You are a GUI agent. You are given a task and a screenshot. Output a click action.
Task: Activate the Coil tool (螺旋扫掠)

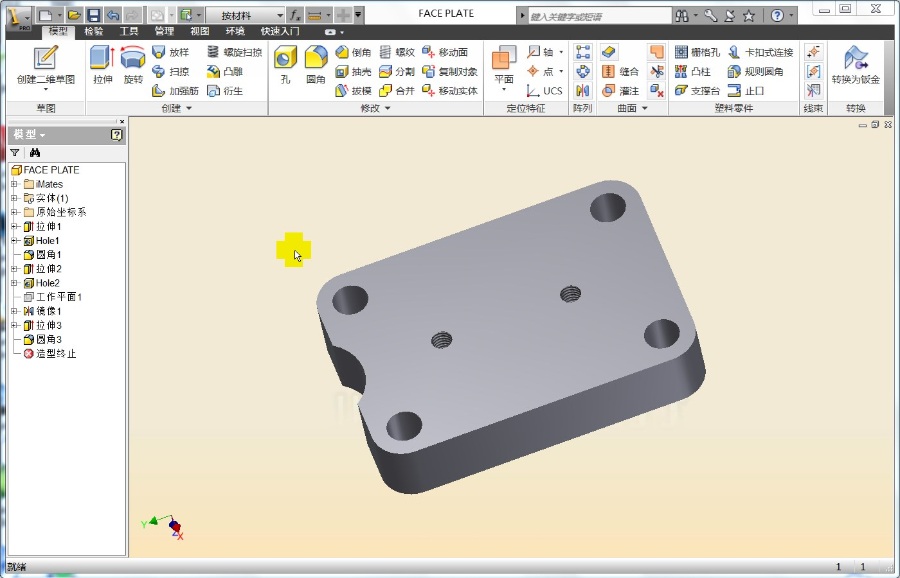pos(234,52)
